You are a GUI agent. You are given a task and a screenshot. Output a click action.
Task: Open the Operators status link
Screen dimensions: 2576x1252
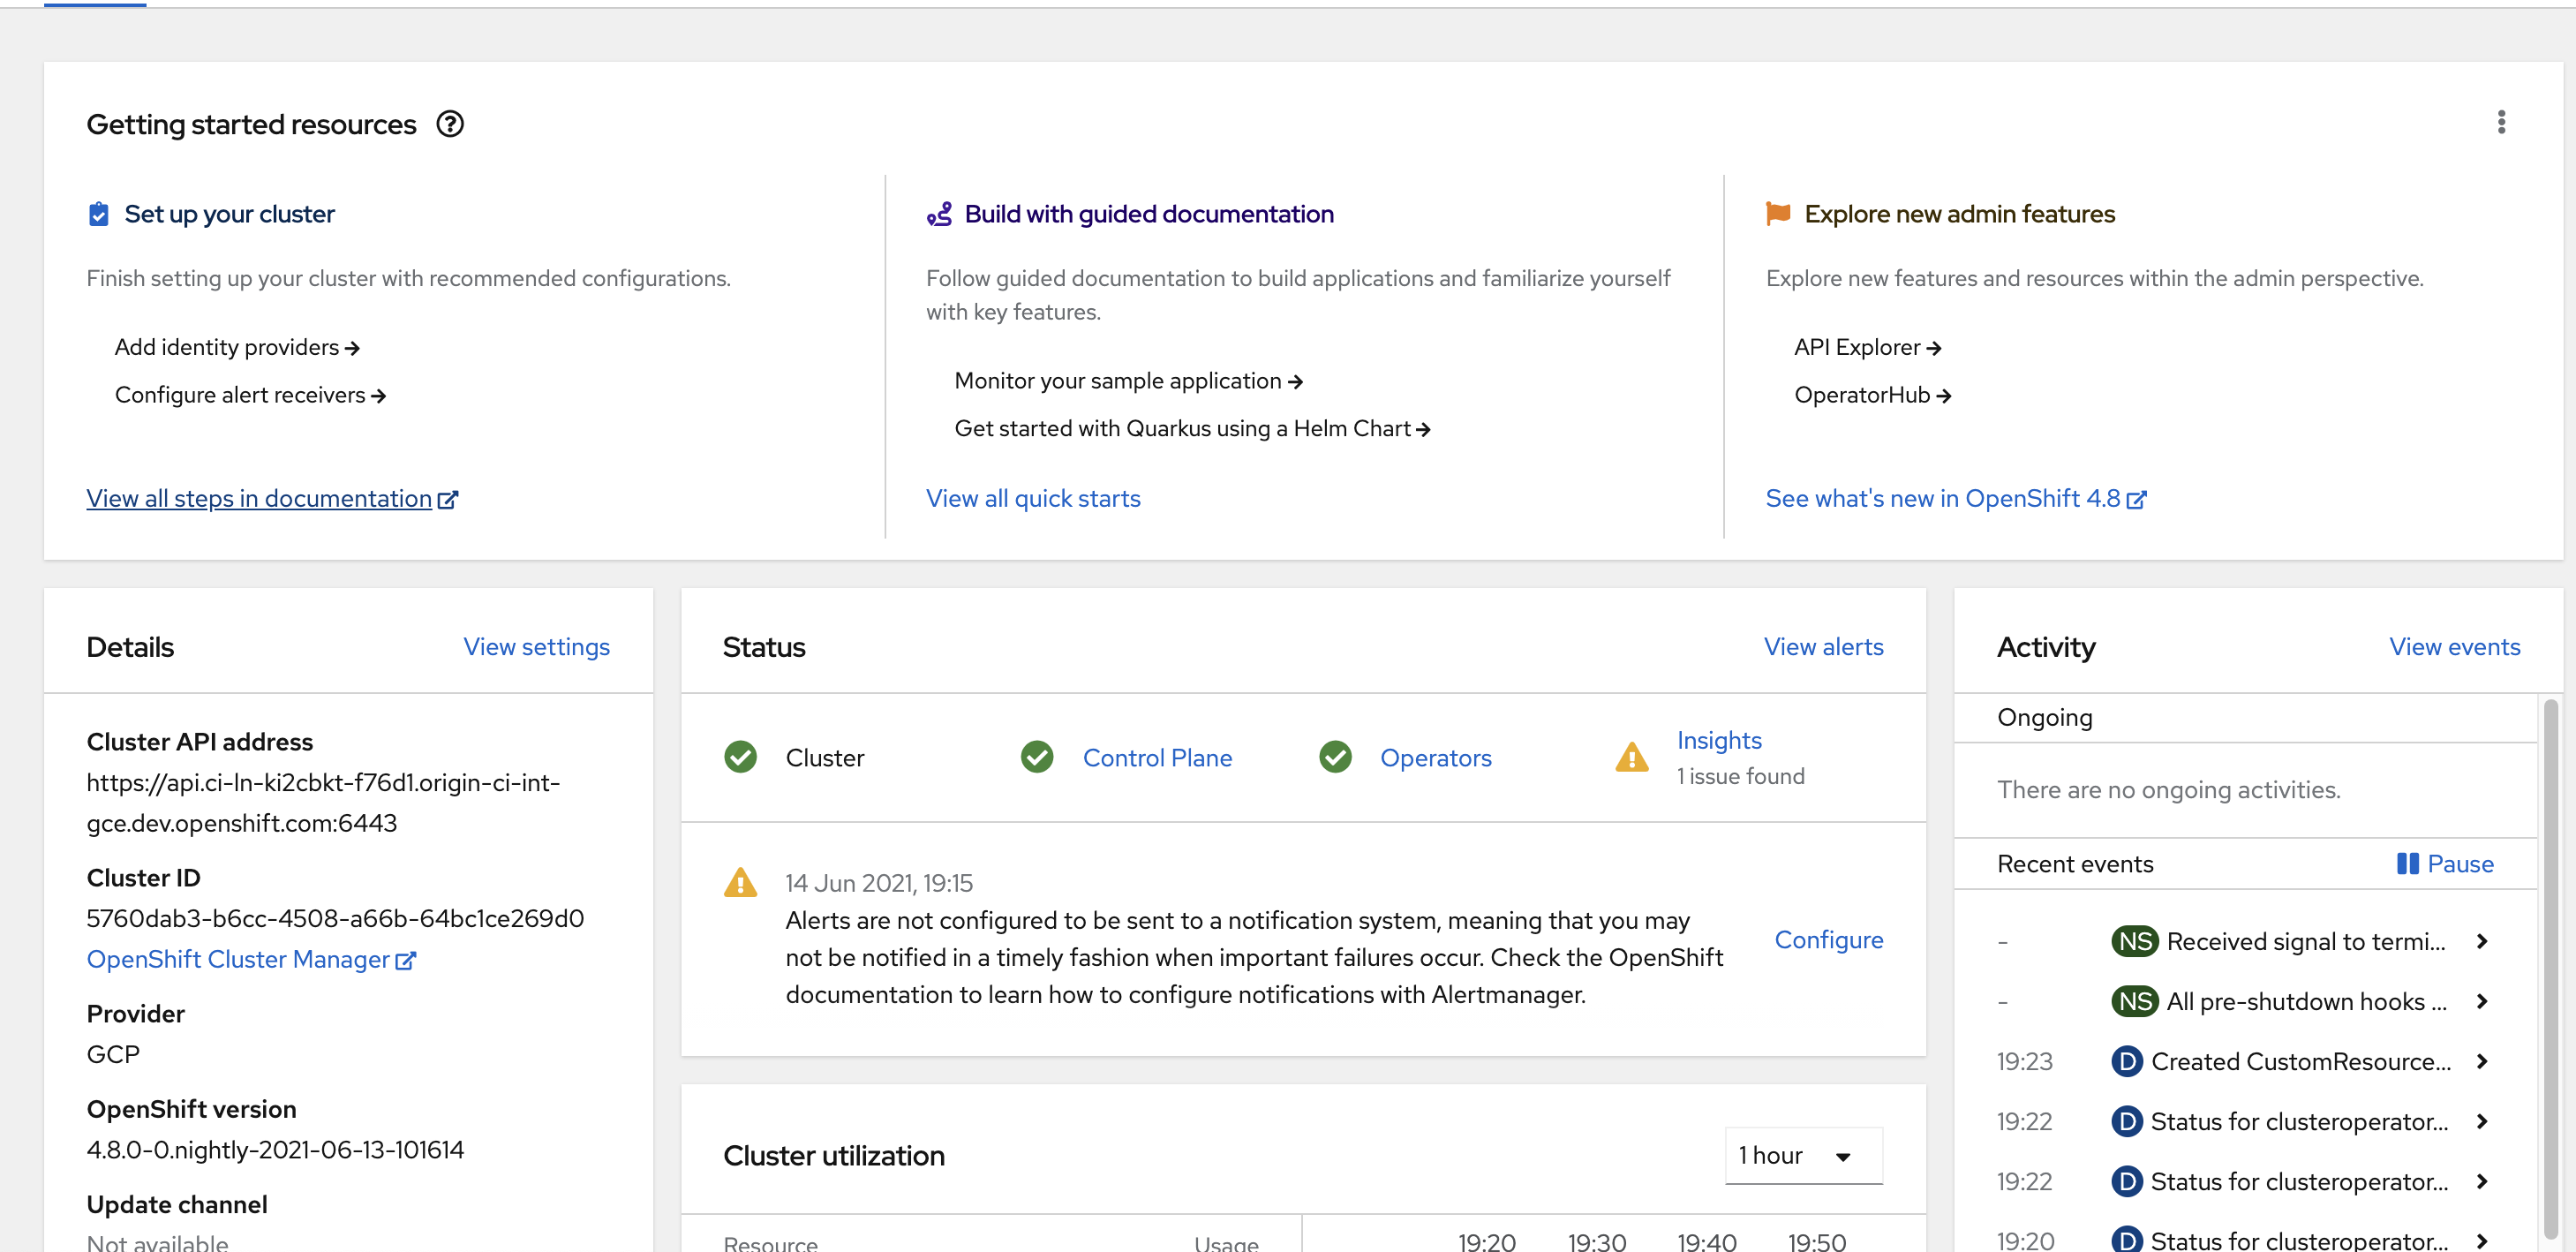point(1435,758)
